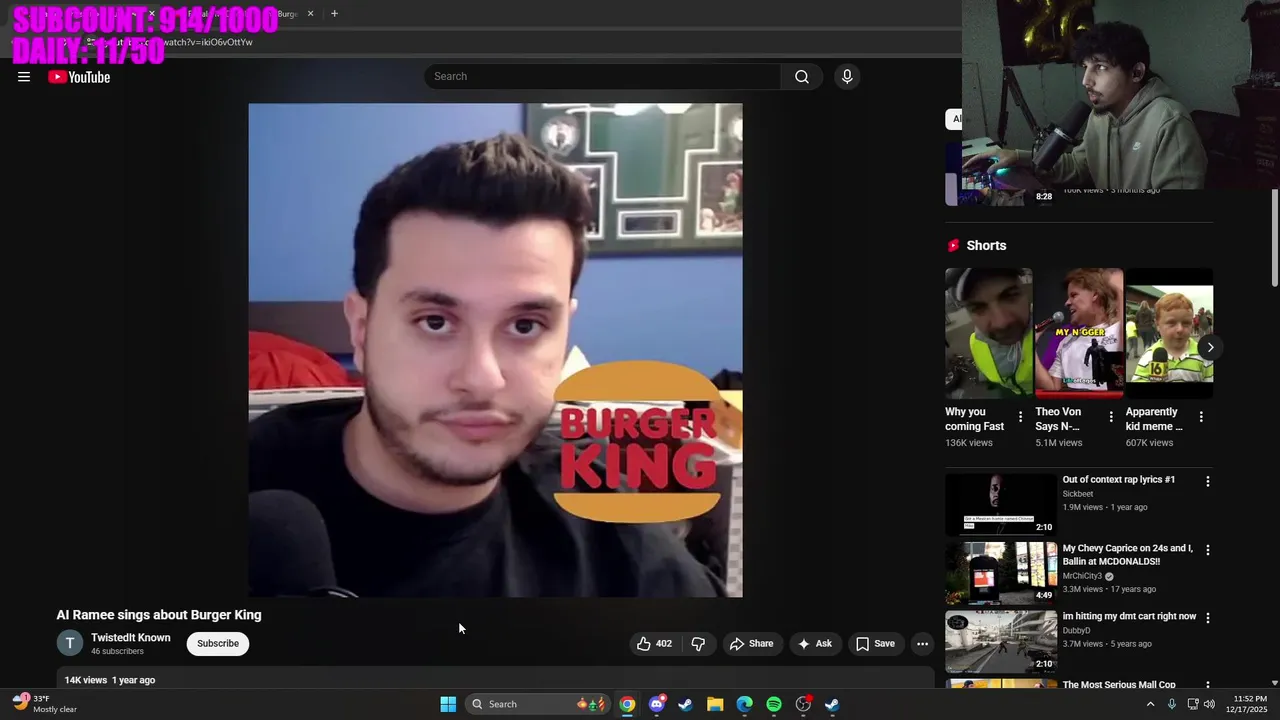The height and width of the screenshot is (720, 1280).
Task: Open Chrome from the taskbar
Action: (627, 704)
